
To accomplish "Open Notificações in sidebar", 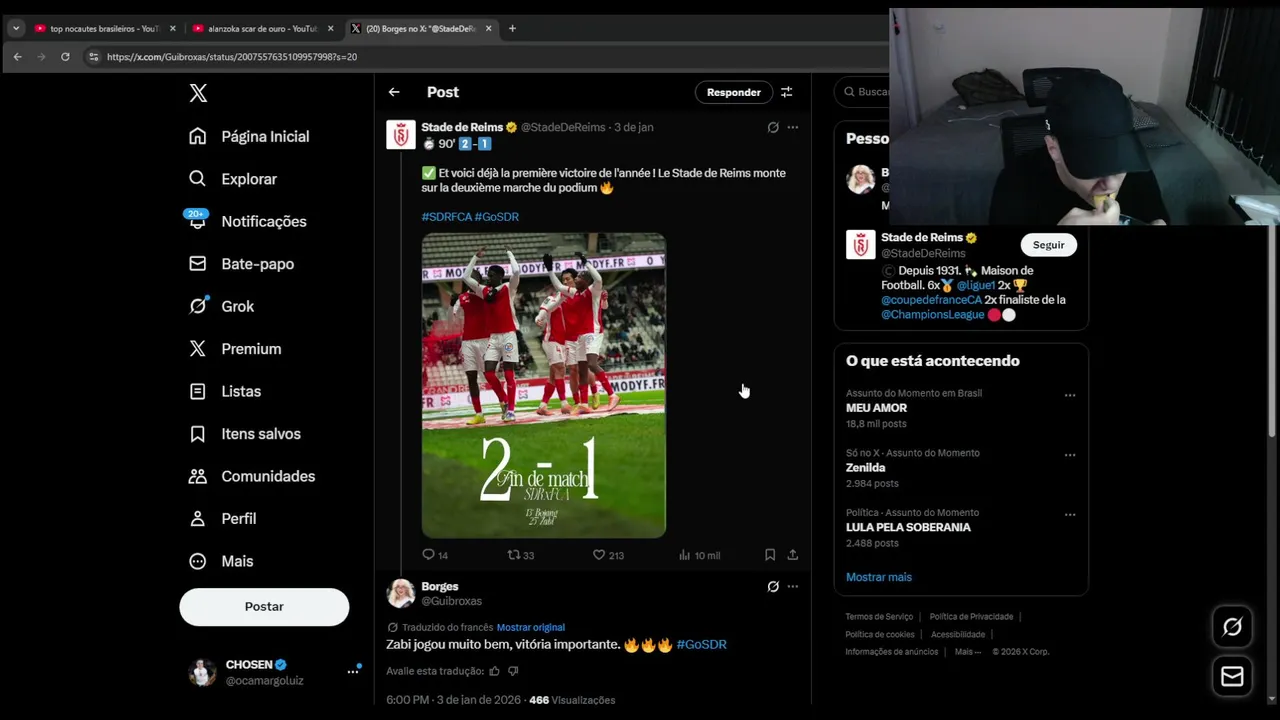I will (x=248, y=221).
